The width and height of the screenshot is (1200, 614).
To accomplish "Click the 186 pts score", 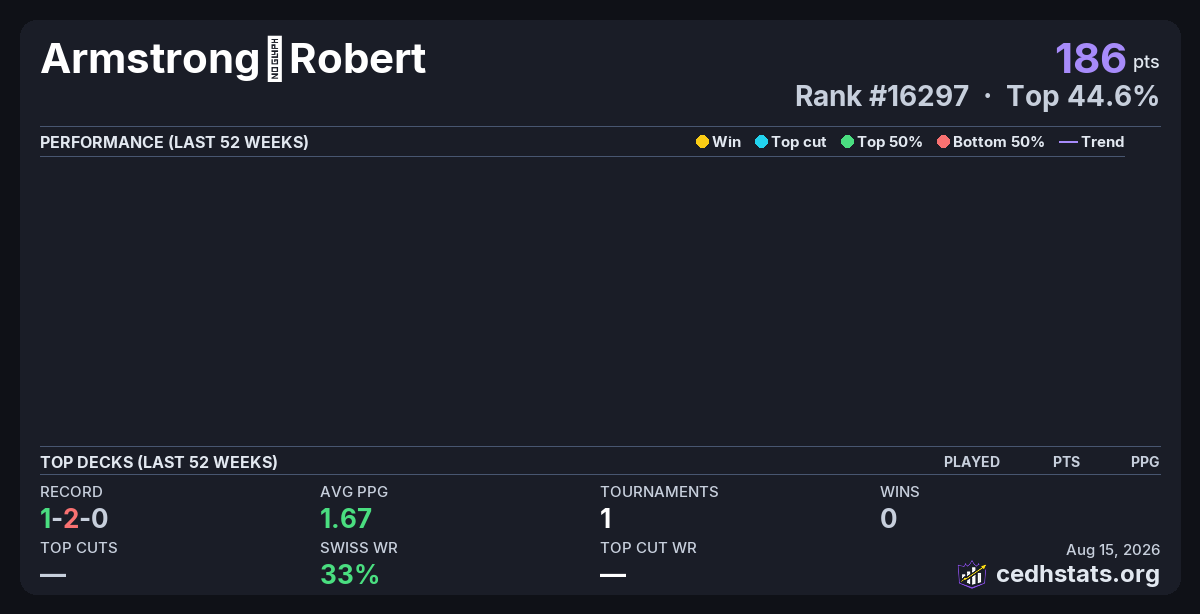I will click(1107, 58).
